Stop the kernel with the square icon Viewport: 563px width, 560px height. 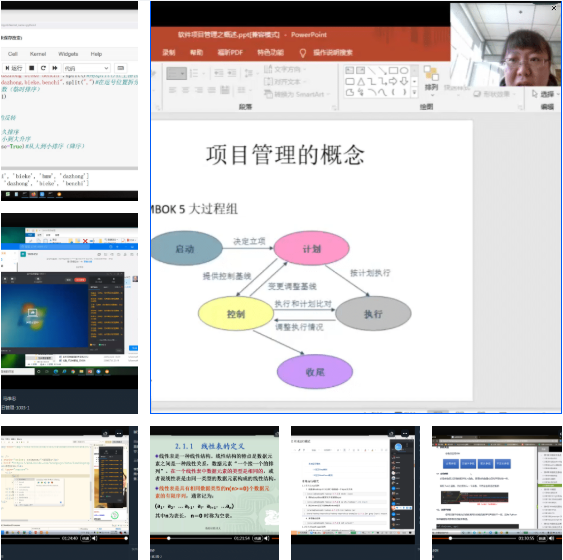point(32,68)
